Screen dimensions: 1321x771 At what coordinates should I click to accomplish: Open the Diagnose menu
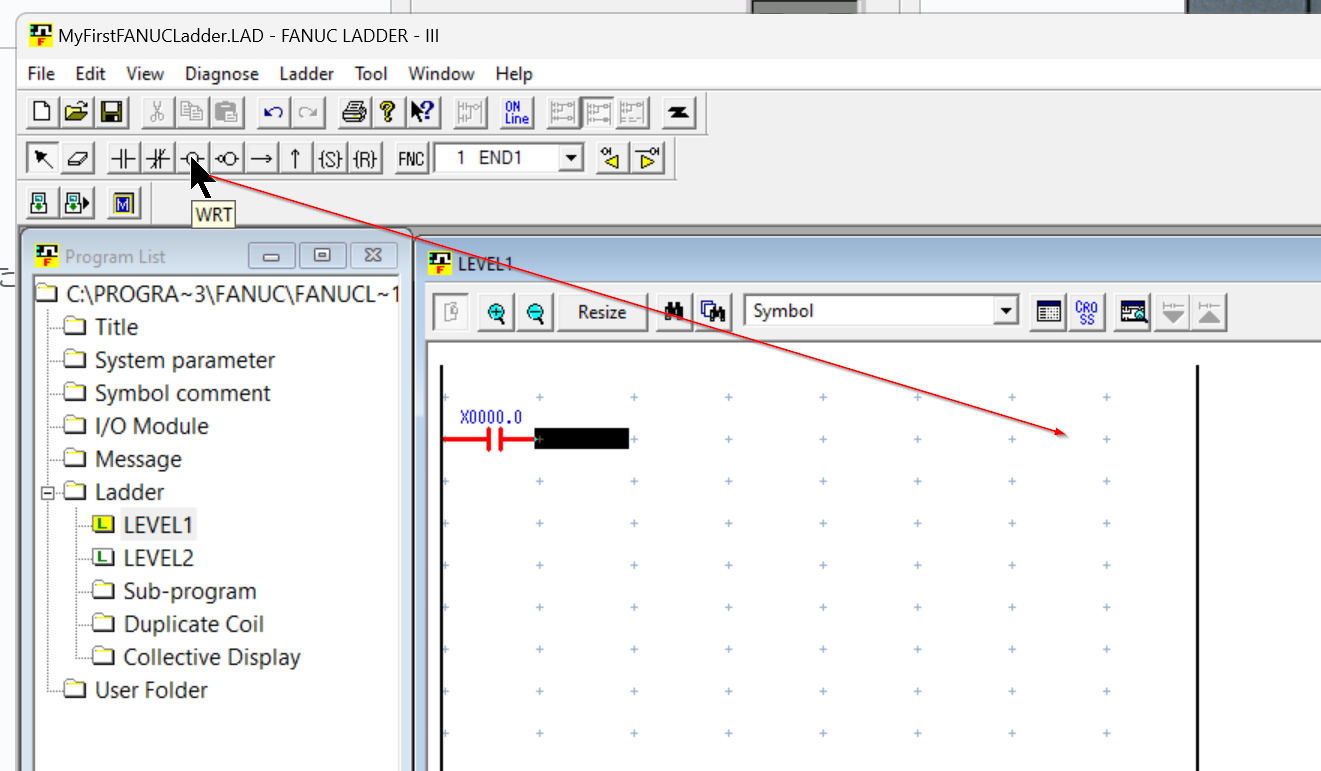click(222, 74)
